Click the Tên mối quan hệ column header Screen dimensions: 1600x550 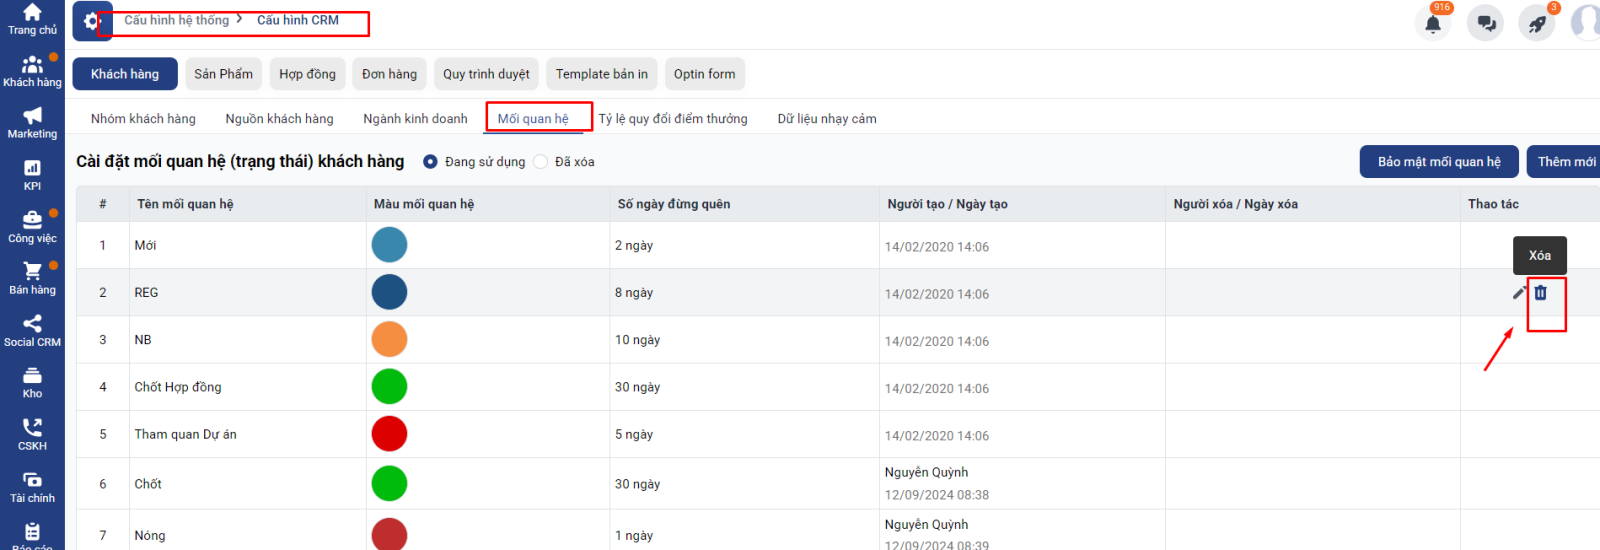(x=185, y=204)
